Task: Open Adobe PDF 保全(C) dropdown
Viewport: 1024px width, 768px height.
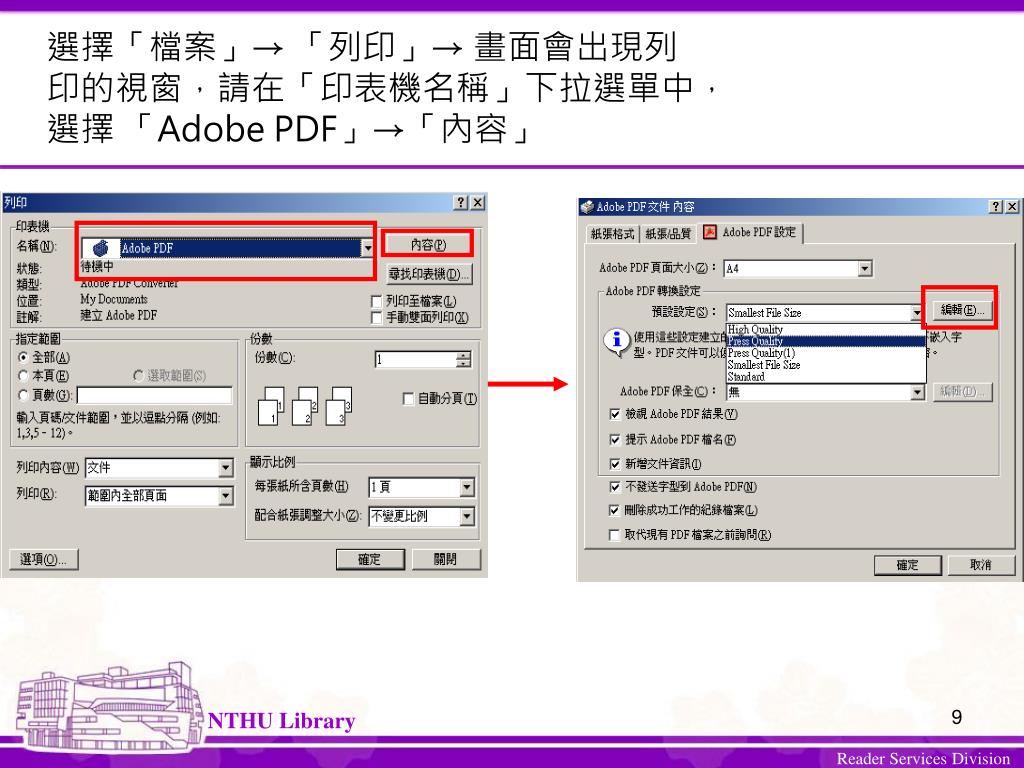Action: pyautogui.click(x=918, y=392)
